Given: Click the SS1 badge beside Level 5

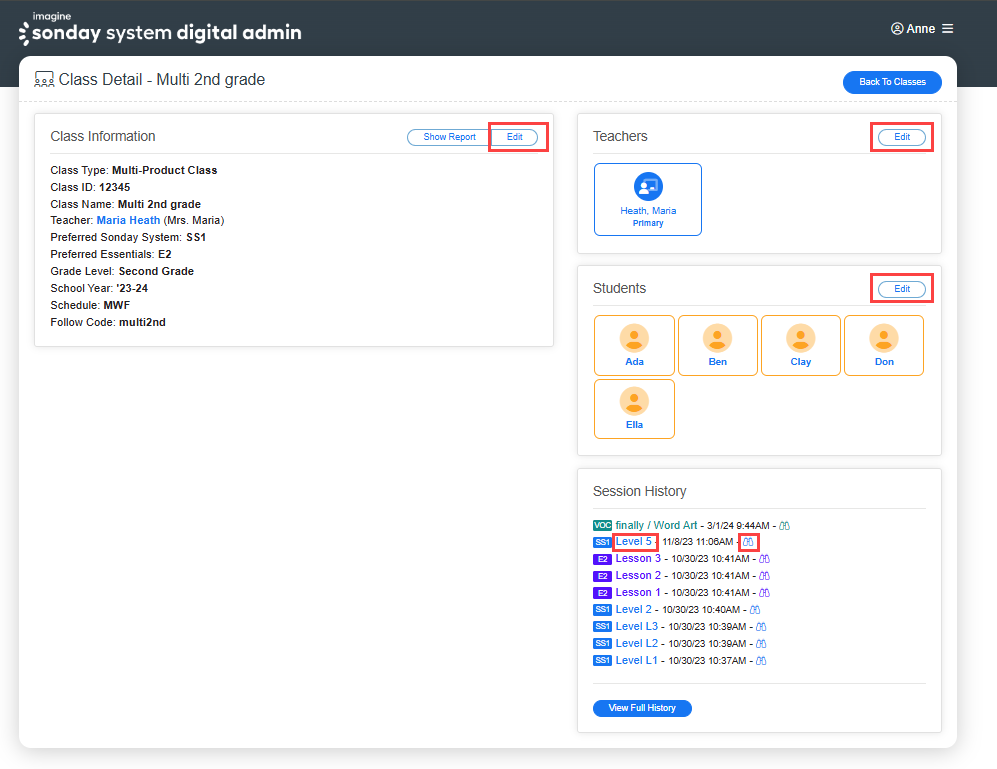Looking at the screenshot, I should pos(602,542).
